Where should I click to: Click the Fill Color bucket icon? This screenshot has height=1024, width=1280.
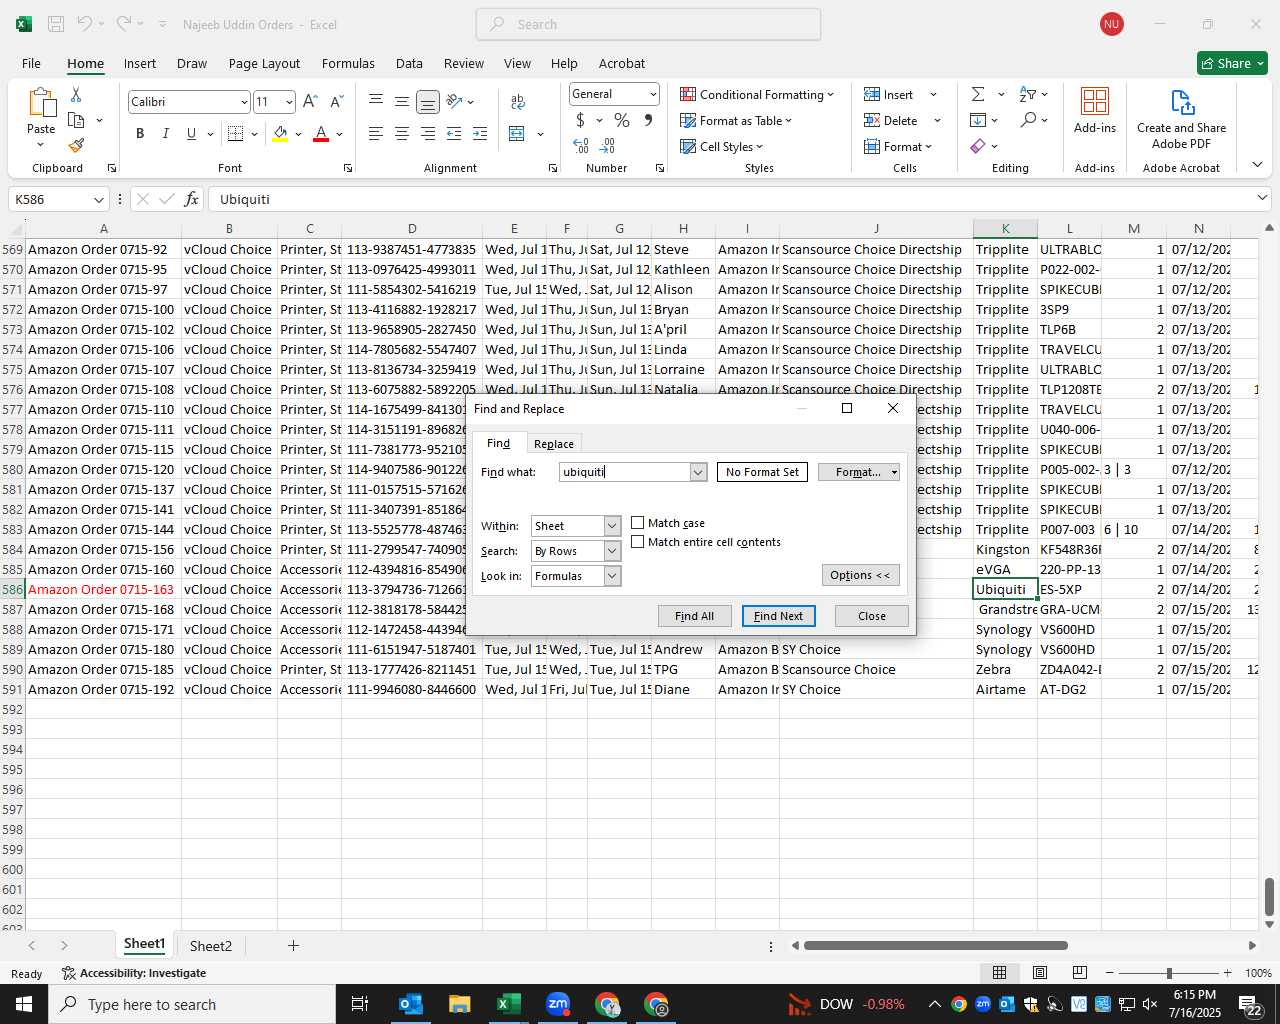[x=280, y=133]
